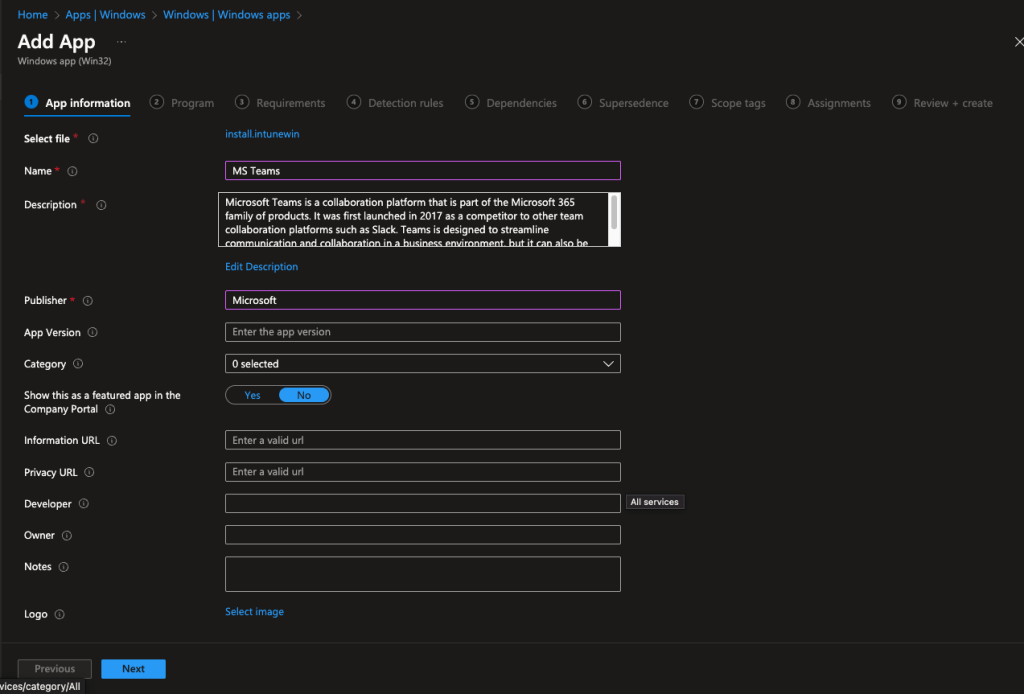Image resolution: width=1024 pixels, height=694 pixels.
Task: Go to the Assignments tab
Action: coord(838,103)
